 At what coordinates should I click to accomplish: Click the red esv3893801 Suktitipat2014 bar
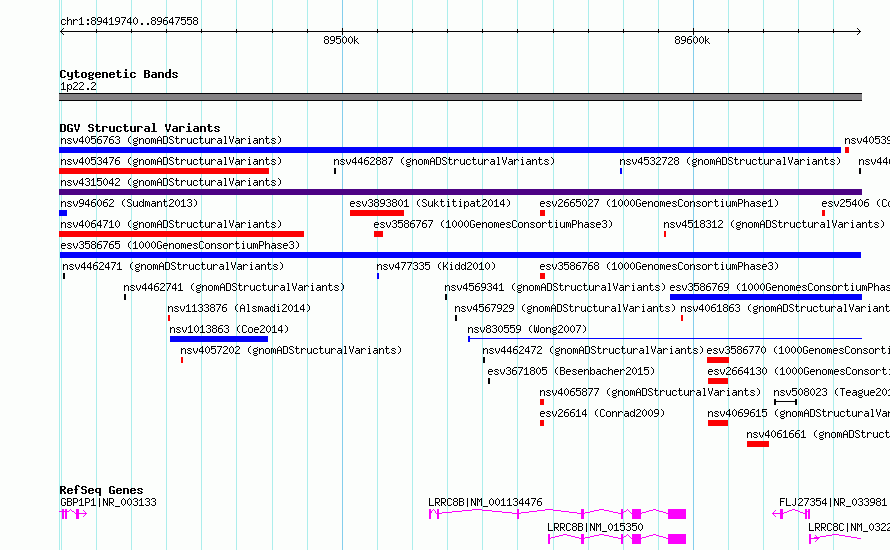(377, 213)
